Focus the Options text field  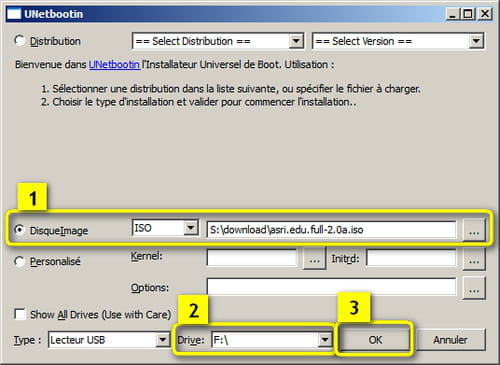coord(332,286)
